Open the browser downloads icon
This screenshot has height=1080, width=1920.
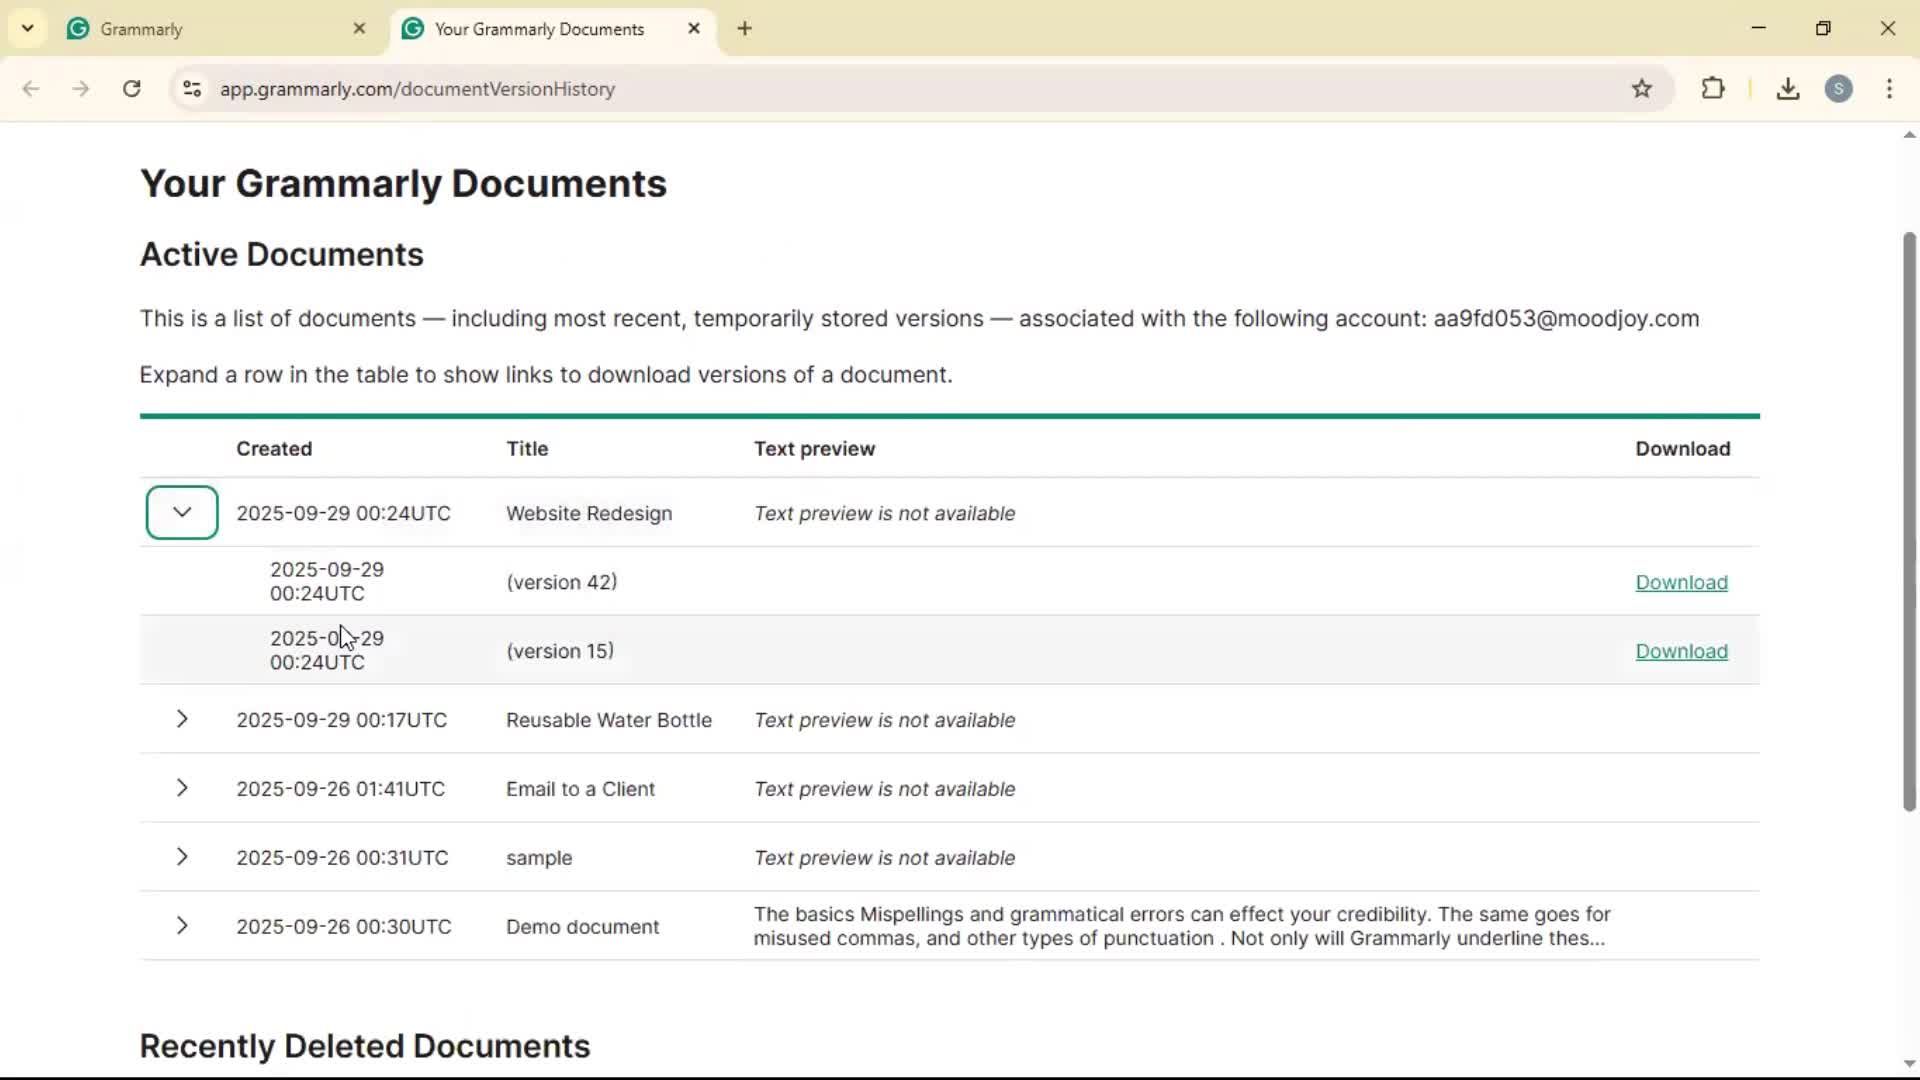1788,89
